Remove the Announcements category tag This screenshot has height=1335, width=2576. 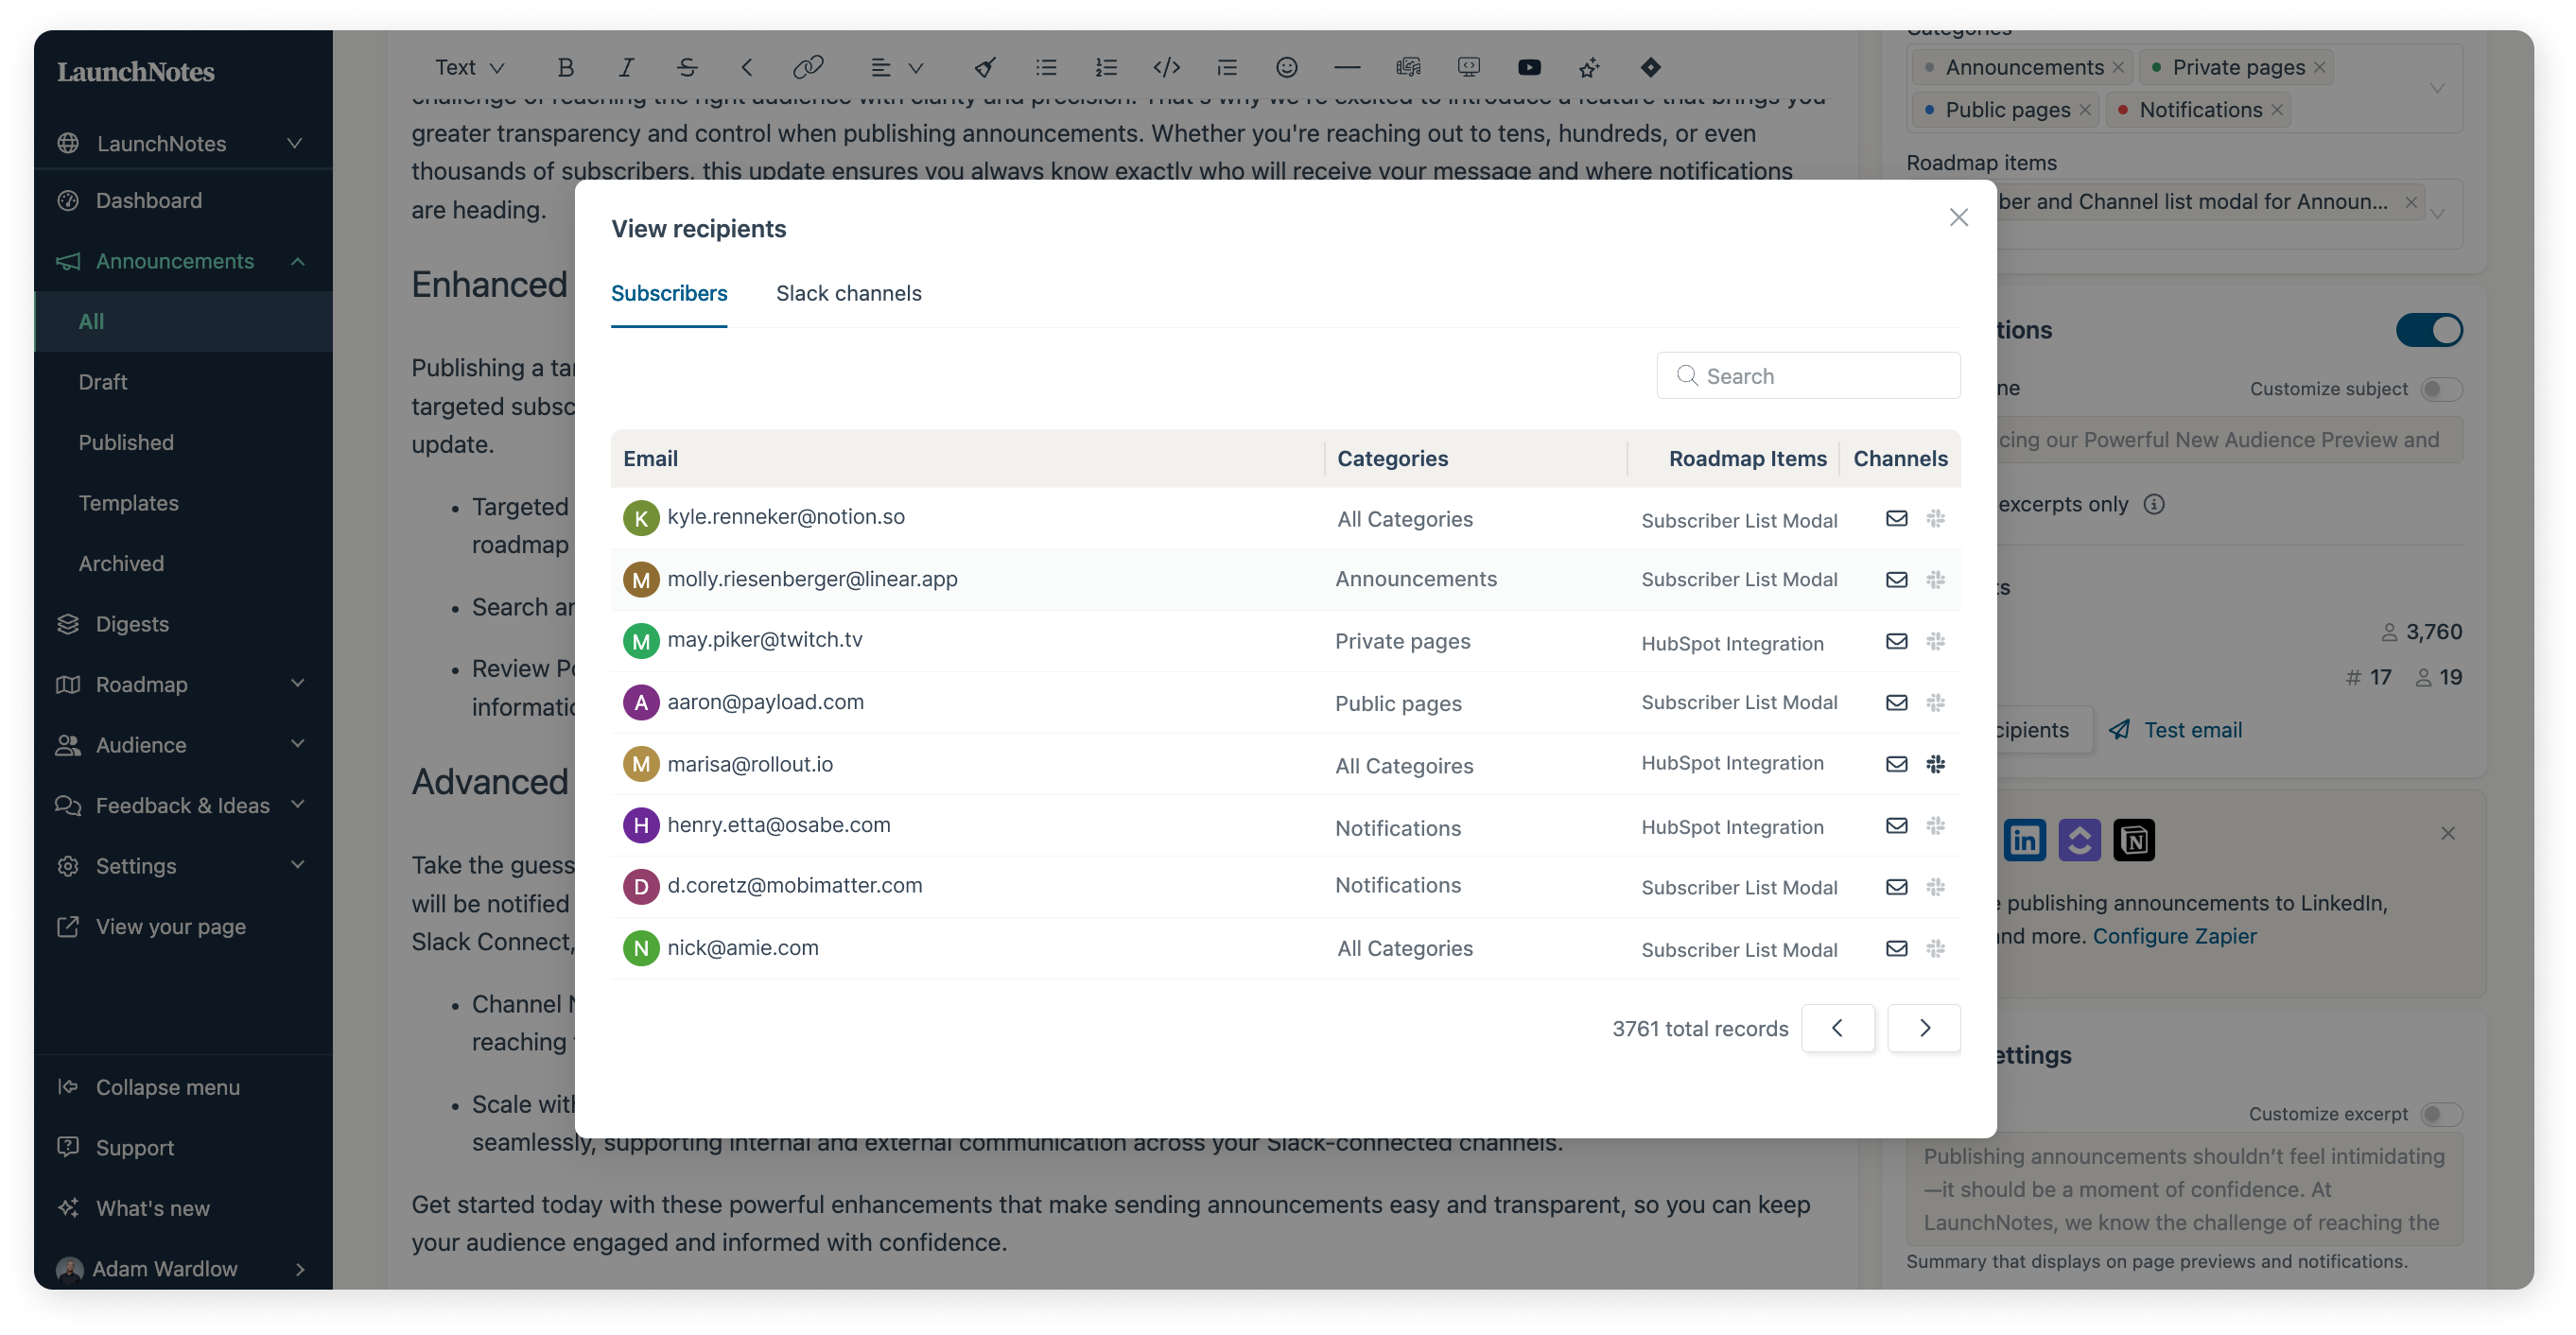coord(2117,67)
